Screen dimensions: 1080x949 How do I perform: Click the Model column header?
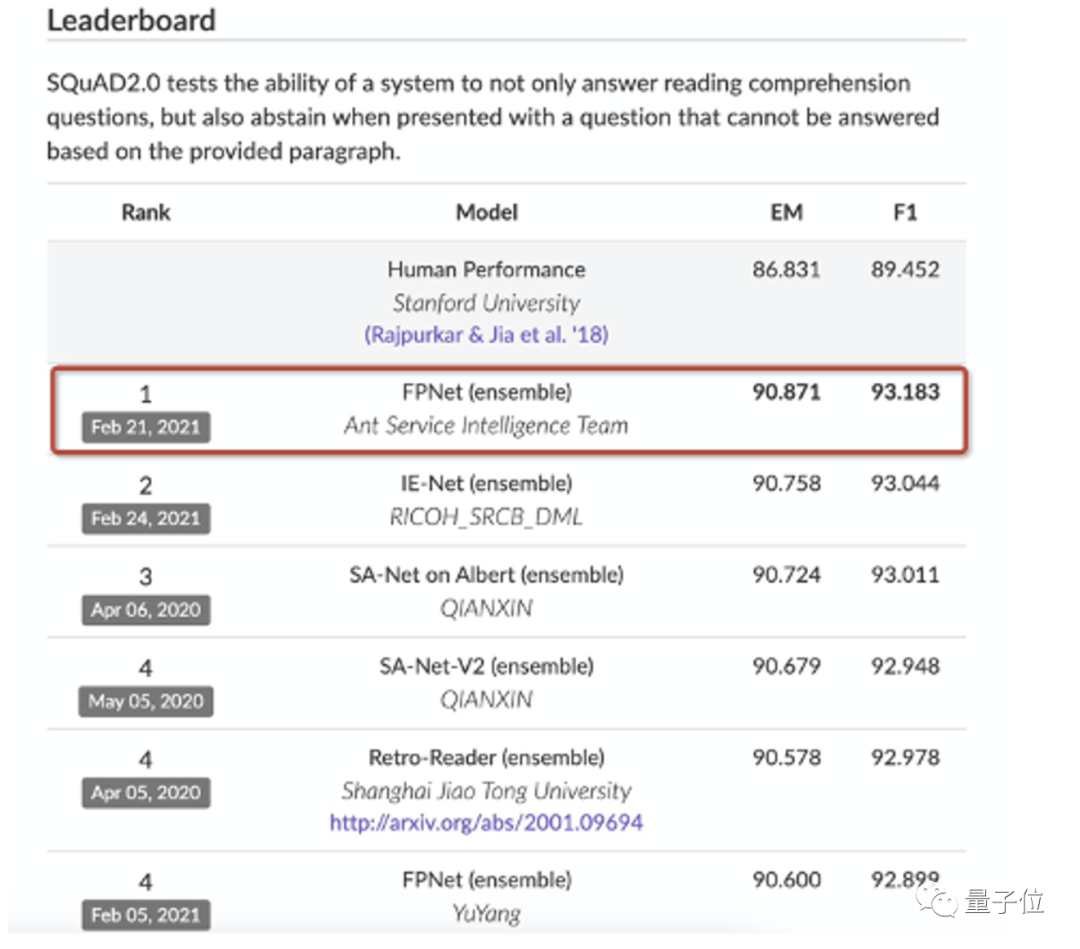486,212
